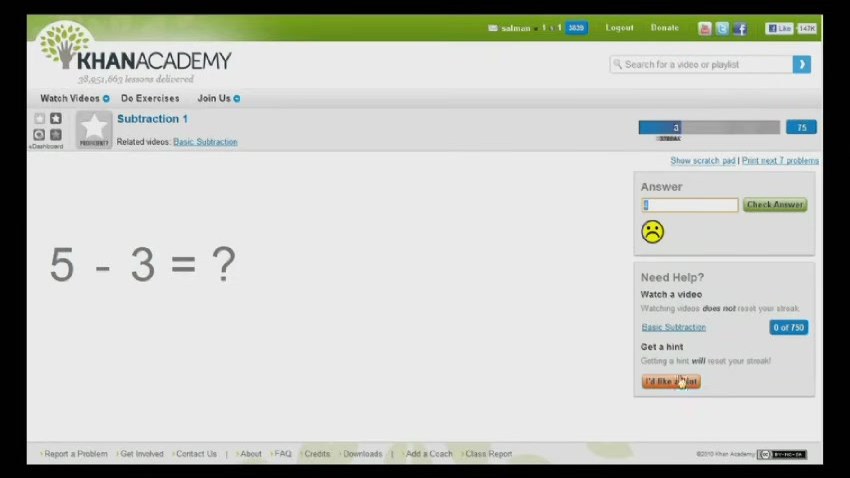Open the Facebook social icon

pos(740,29)
